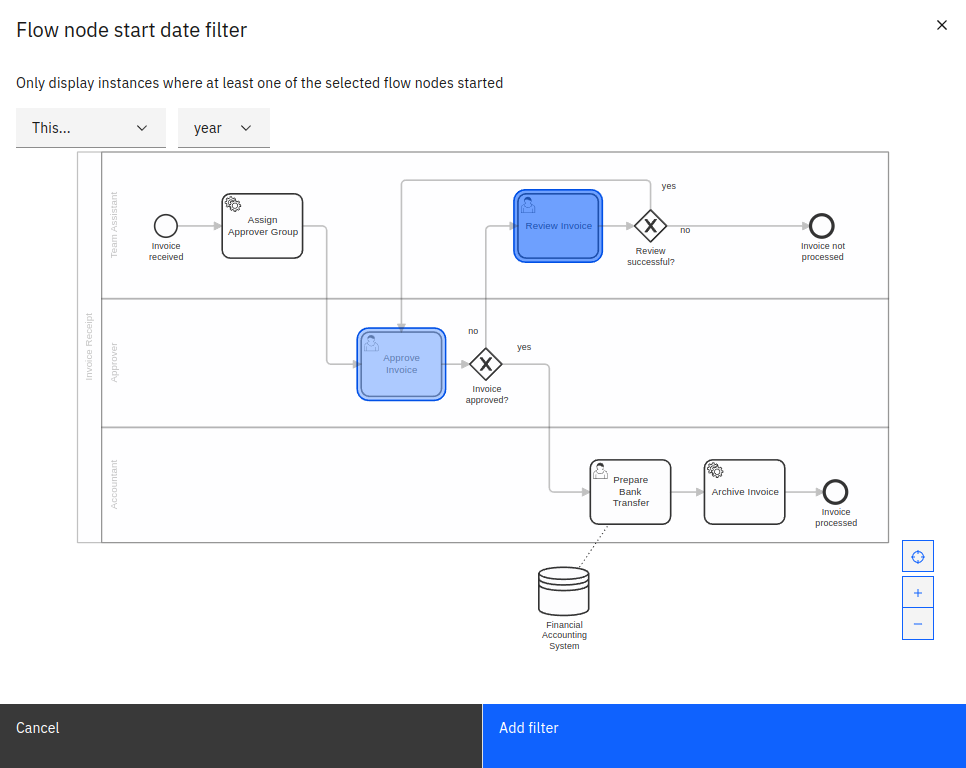
Task: Click the Financial Accounting System data store icon
Action: tap(563, 591)
